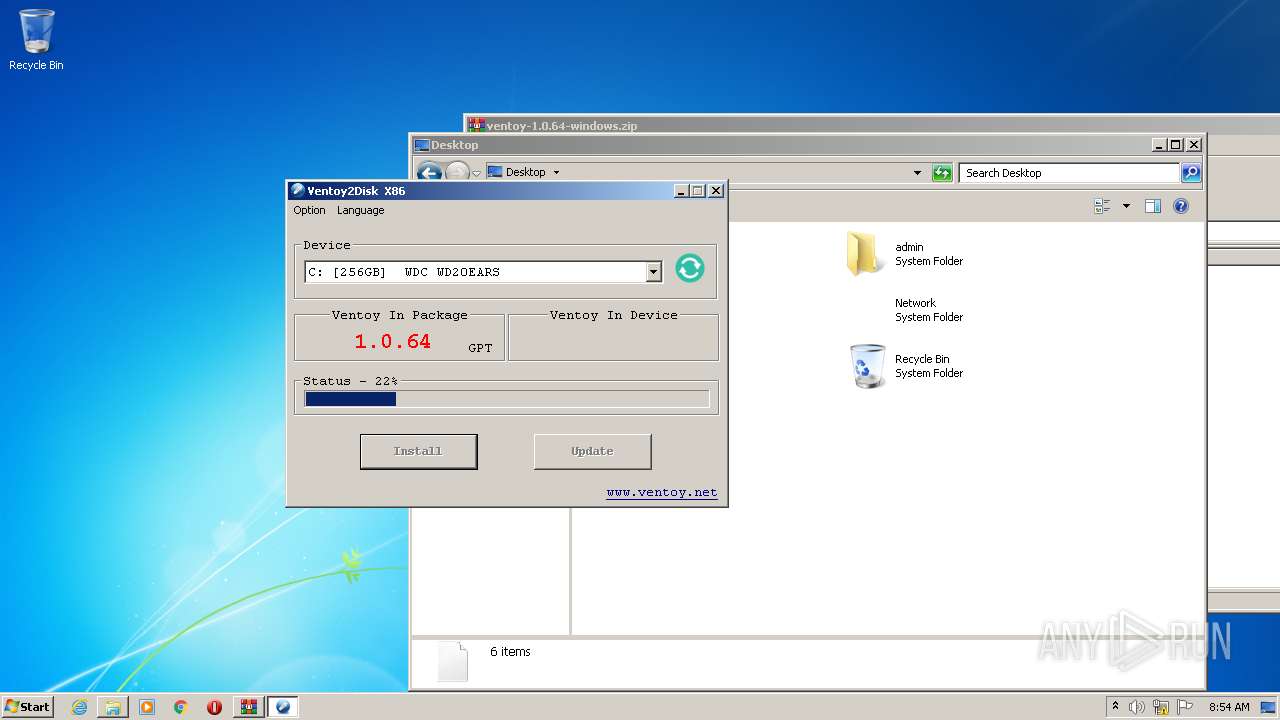Screen dimensions: 1280x720
Task: Launch Opera browser from the taskbar
Action: 214,707
